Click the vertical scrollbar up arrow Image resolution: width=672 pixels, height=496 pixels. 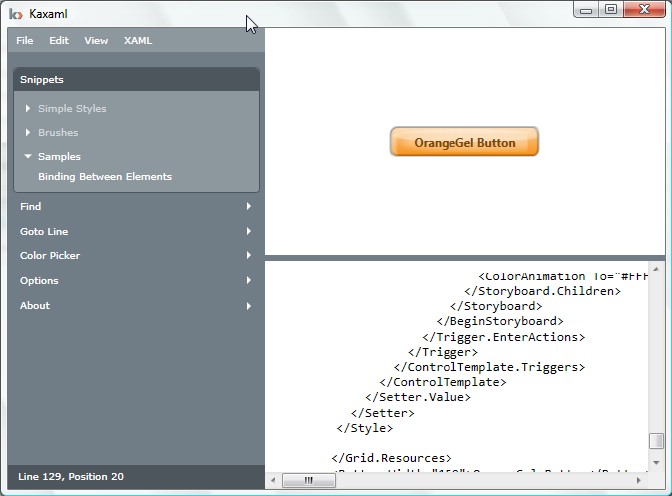[656, 269]
